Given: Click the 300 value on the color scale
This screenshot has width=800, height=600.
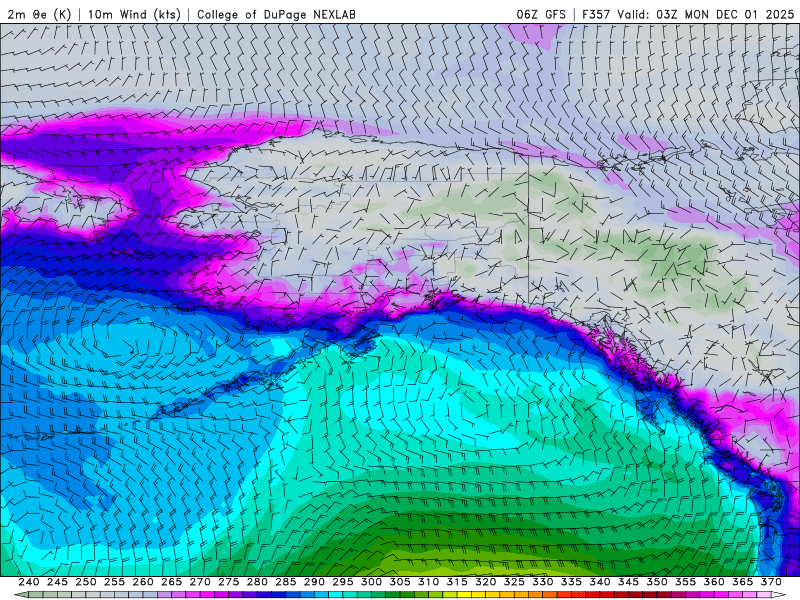Looking at the screenshot, I should (371, 582).
